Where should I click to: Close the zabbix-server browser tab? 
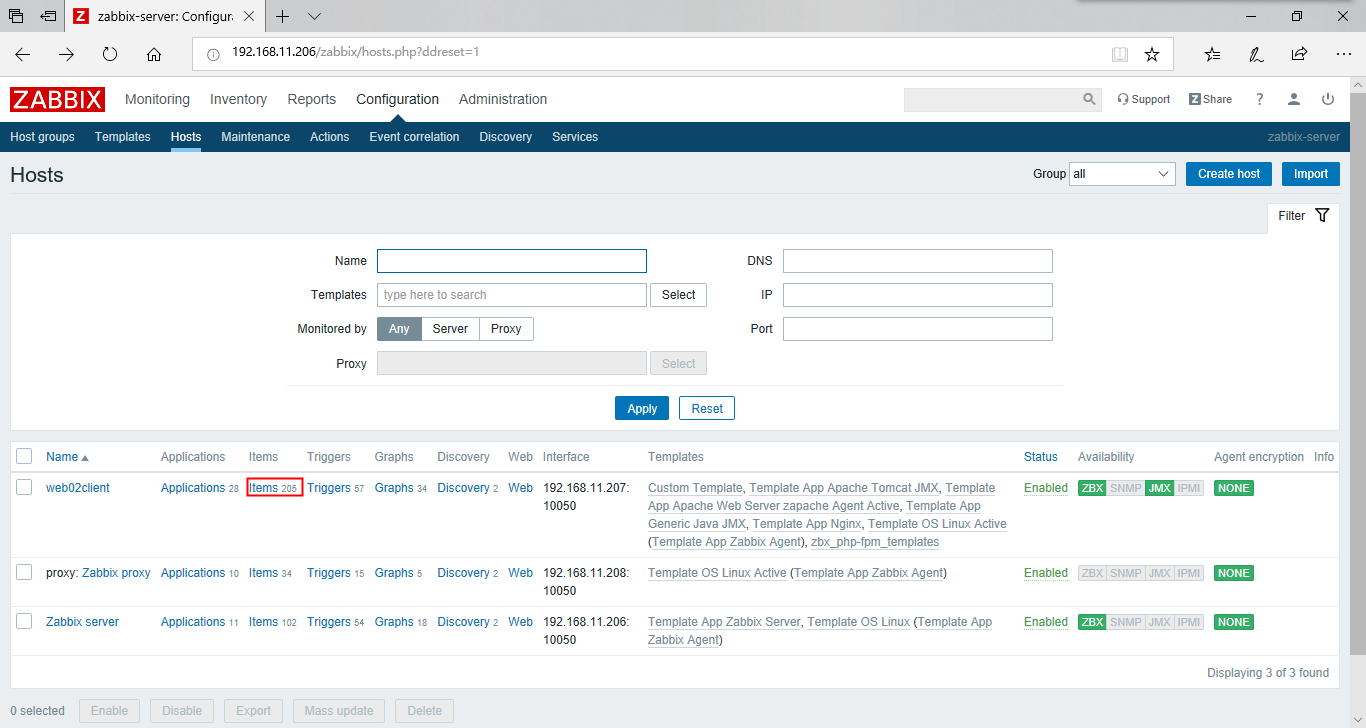coord(248,16)
